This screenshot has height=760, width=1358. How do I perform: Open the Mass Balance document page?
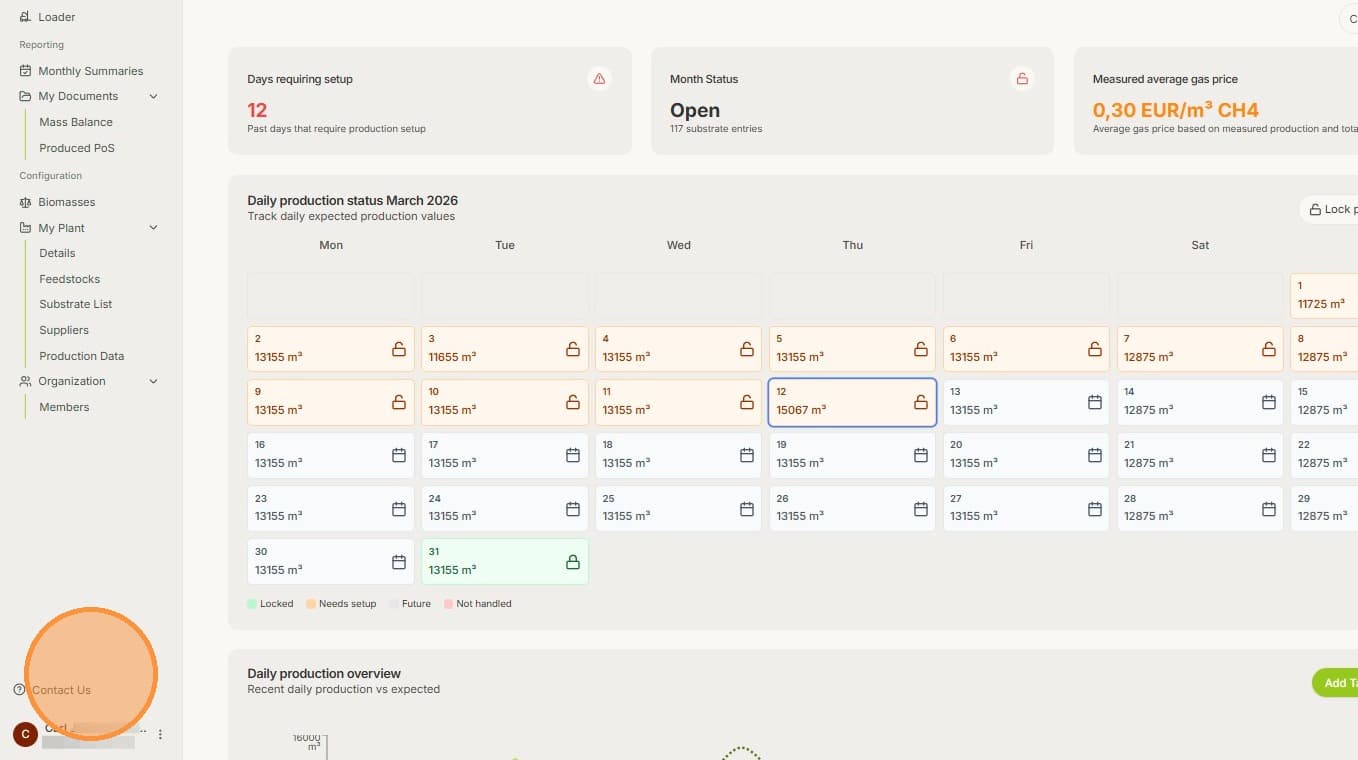(x=76, y=122)
